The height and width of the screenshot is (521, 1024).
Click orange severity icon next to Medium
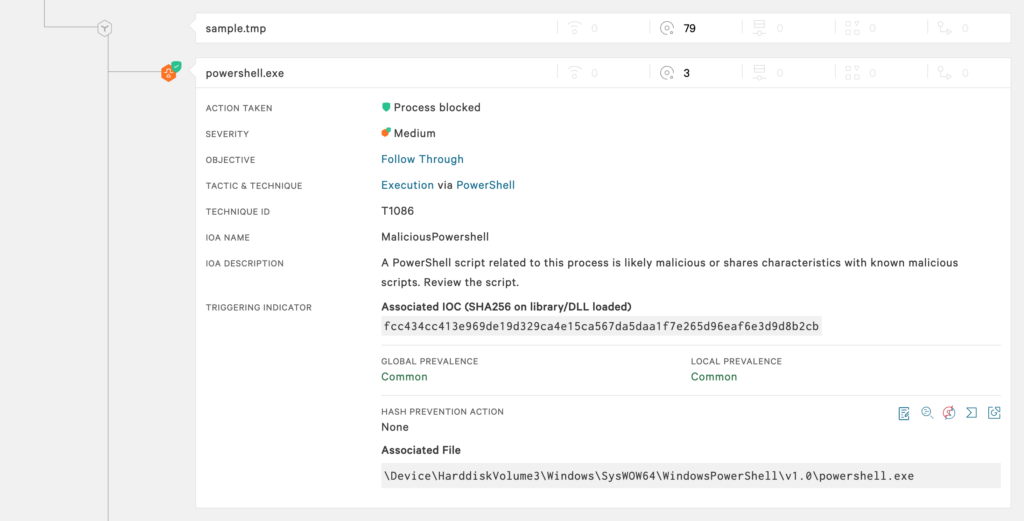click(386, 133)
